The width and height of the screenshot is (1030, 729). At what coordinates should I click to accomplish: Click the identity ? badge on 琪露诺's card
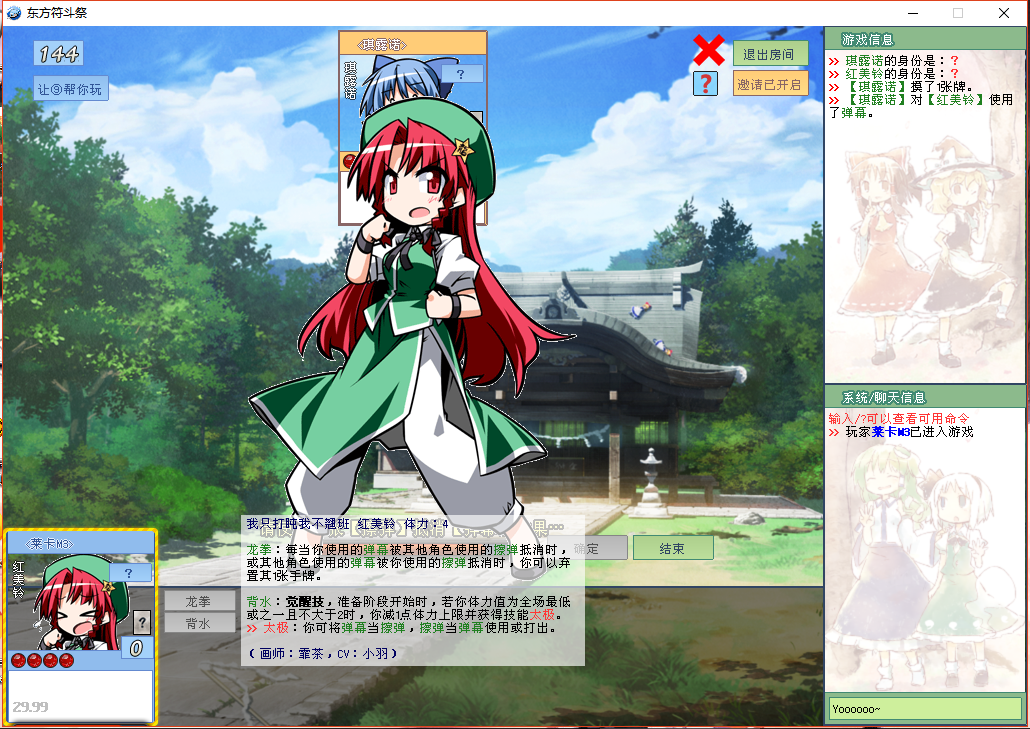click(x=462, y=74)
